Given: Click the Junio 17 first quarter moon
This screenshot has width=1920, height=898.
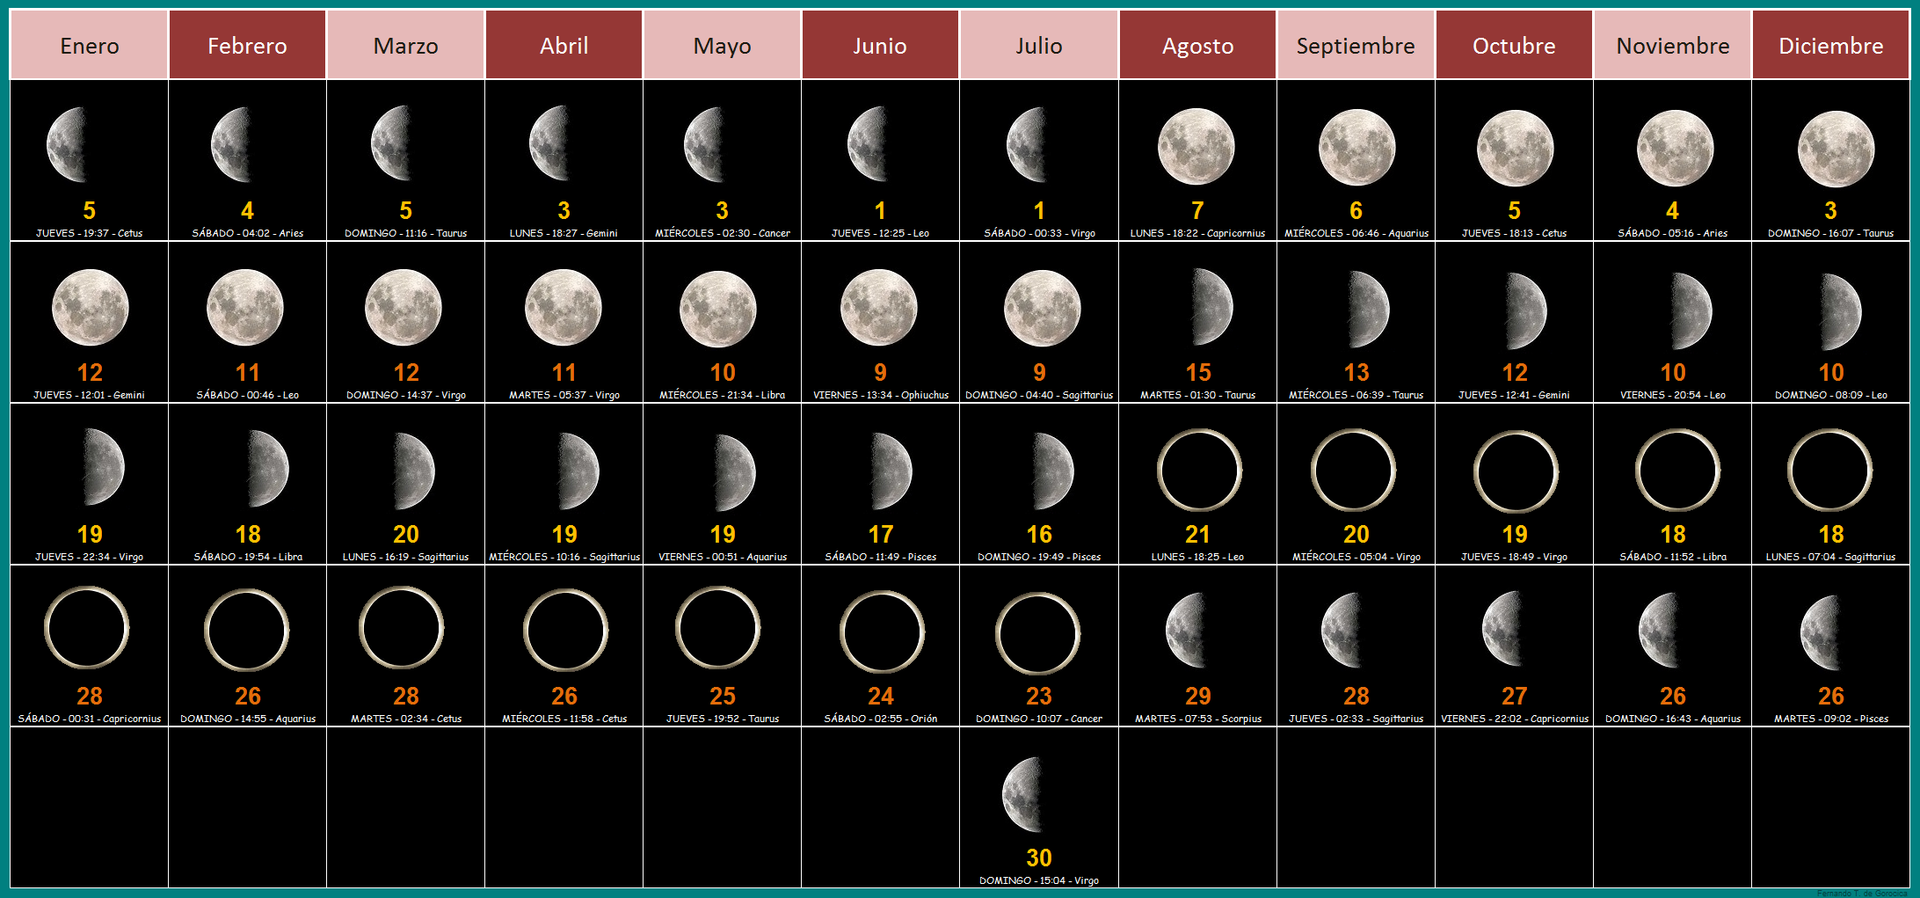Looking at the screenshot, I should (x=891, y=471).
